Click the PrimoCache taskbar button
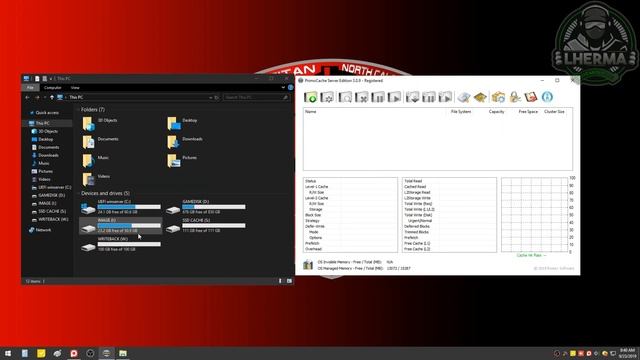 click(x=106, y=353)
